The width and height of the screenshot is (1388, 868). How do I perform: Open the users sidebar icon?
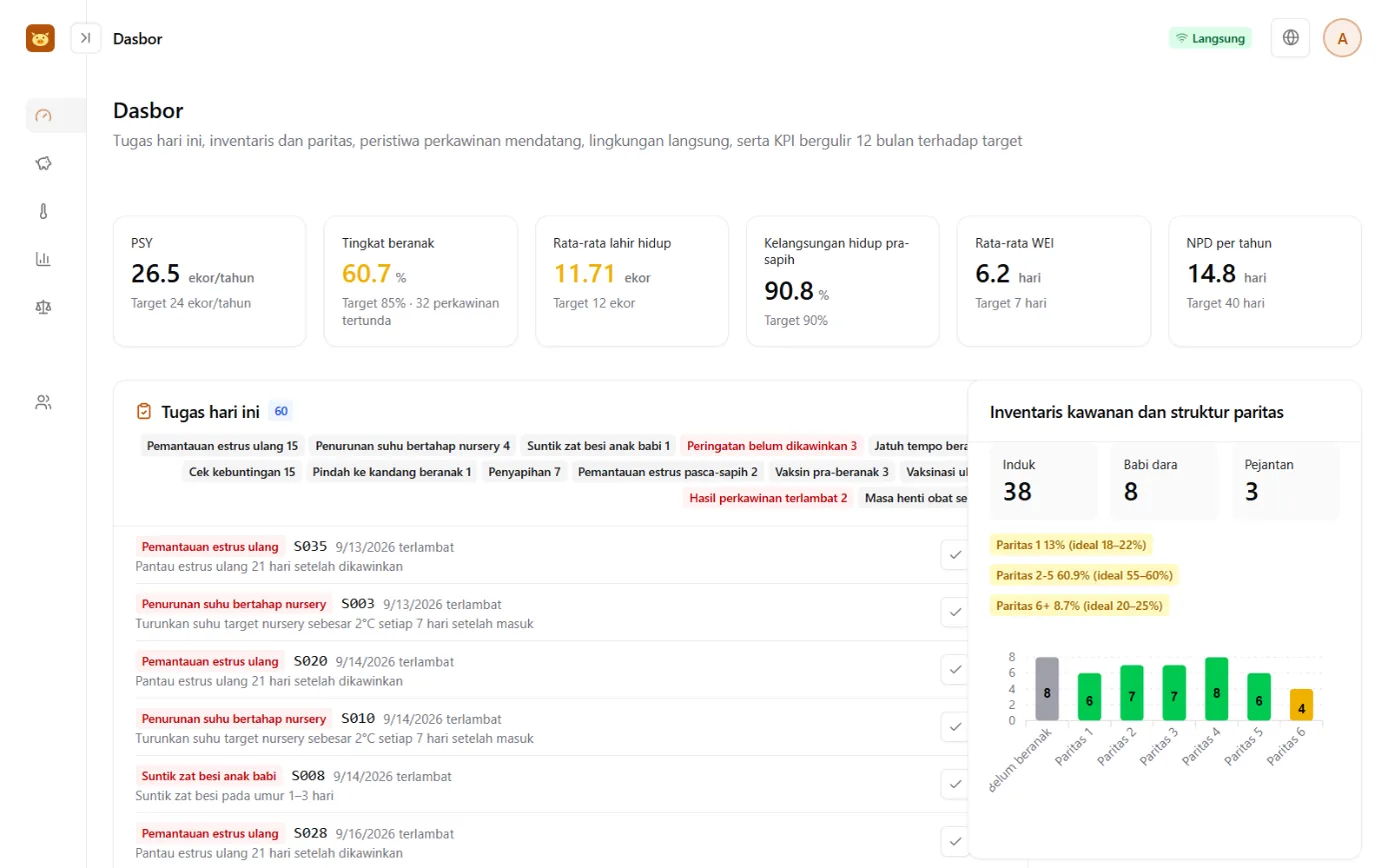tap(43, 403)
